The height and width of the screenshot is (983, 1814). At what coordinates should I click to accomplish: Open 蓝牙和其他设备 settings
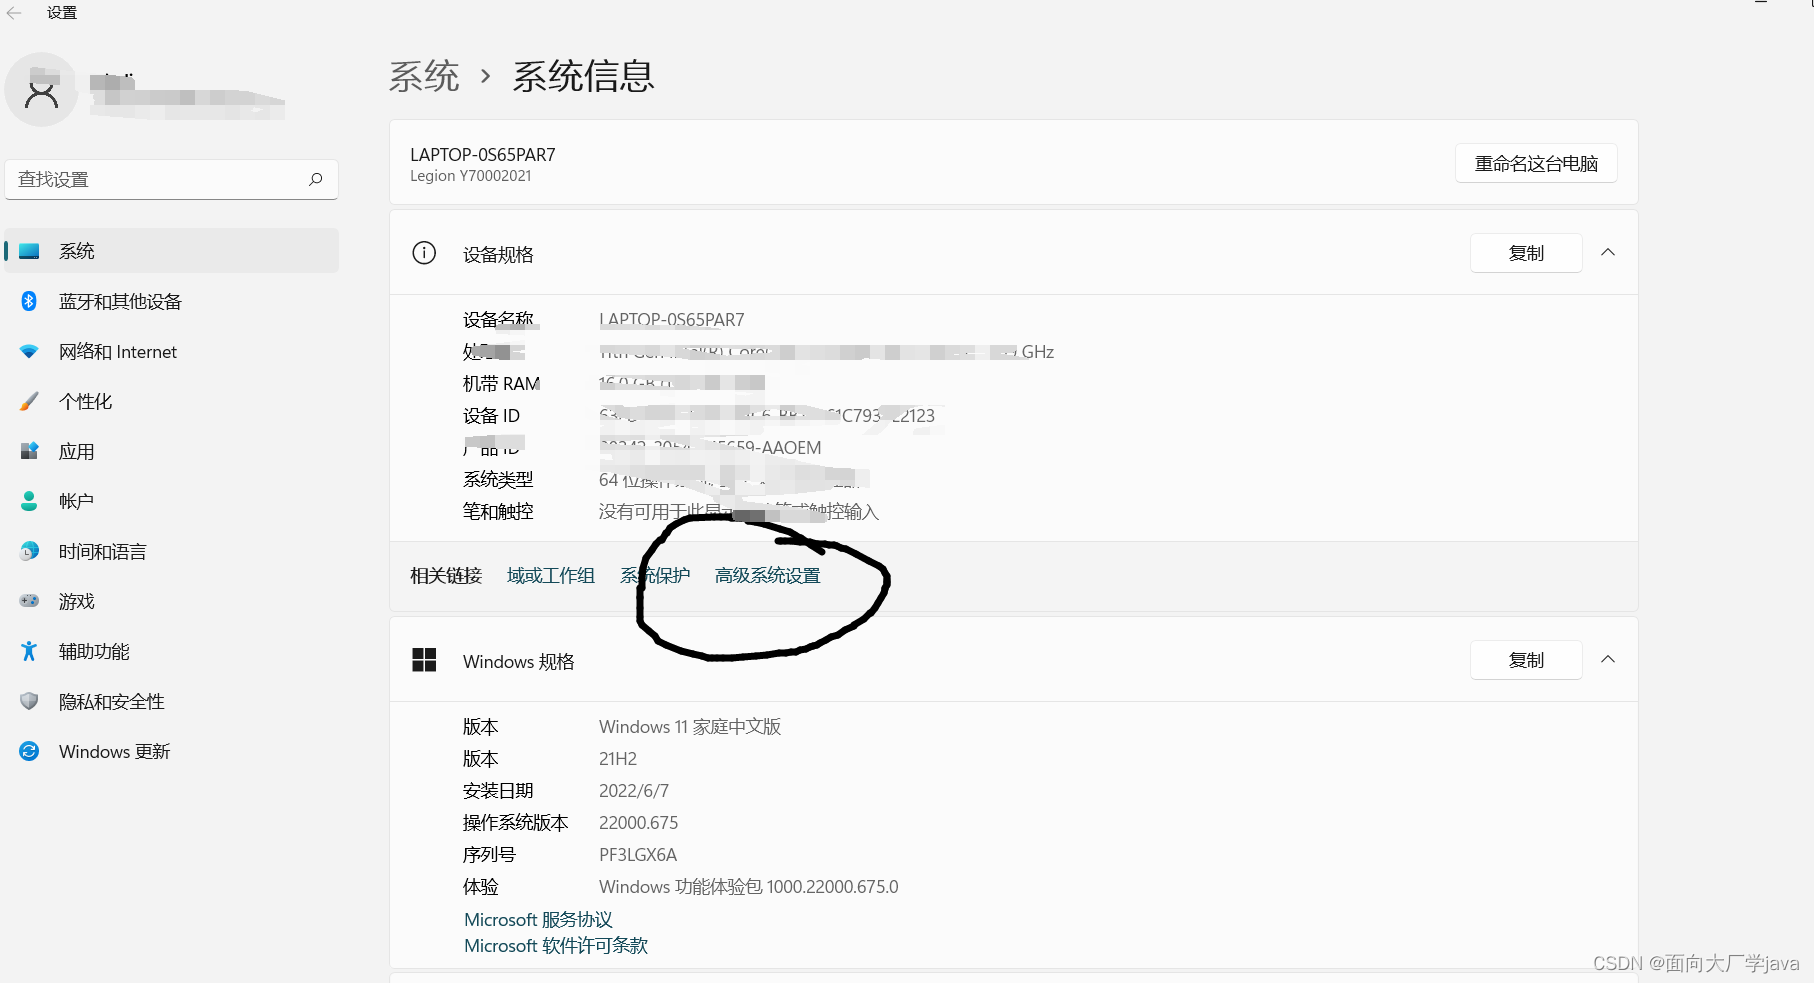pos(172,301)
